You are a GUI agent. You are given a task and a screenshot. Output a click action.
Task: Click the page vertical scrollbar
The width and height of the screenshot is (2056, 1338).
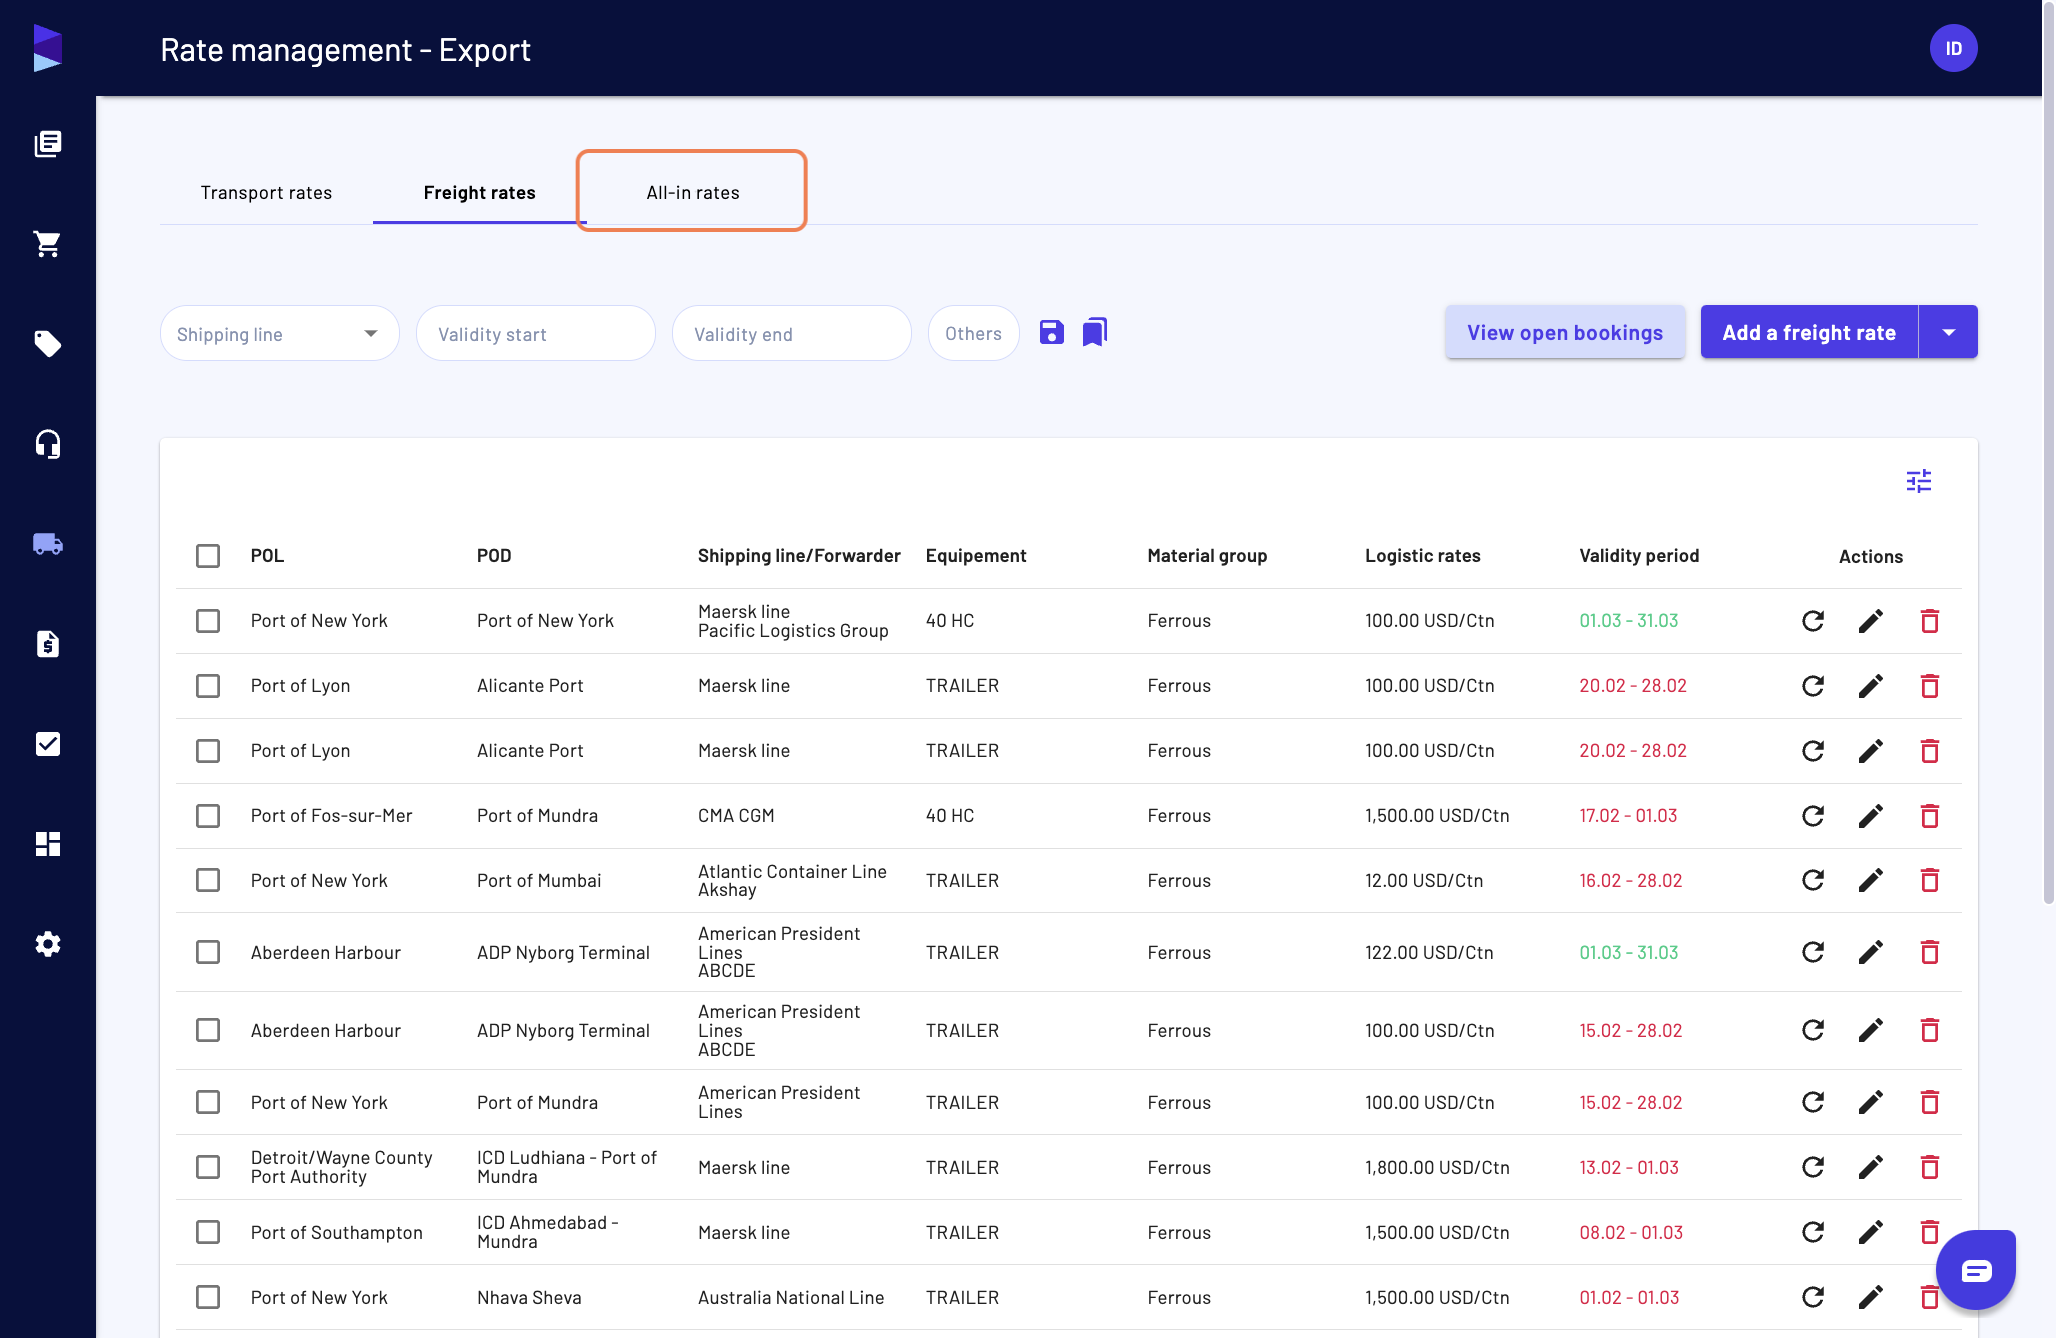point(2049,452)
